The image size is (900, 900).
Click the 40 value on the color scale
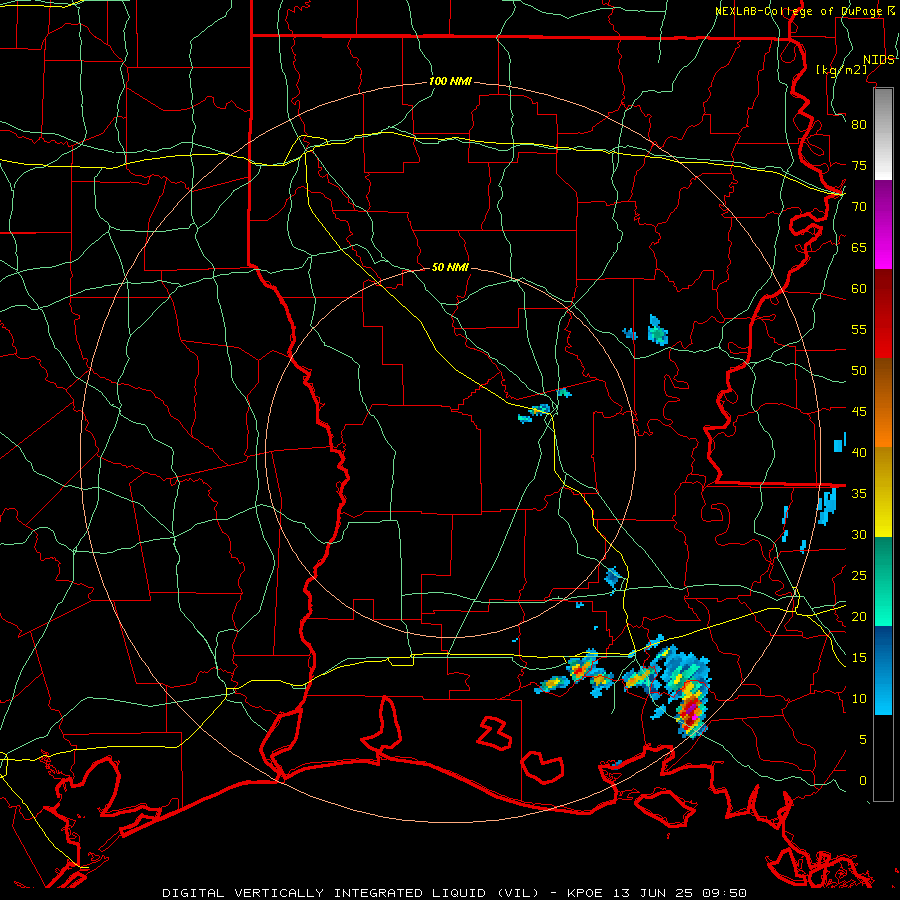859,453
